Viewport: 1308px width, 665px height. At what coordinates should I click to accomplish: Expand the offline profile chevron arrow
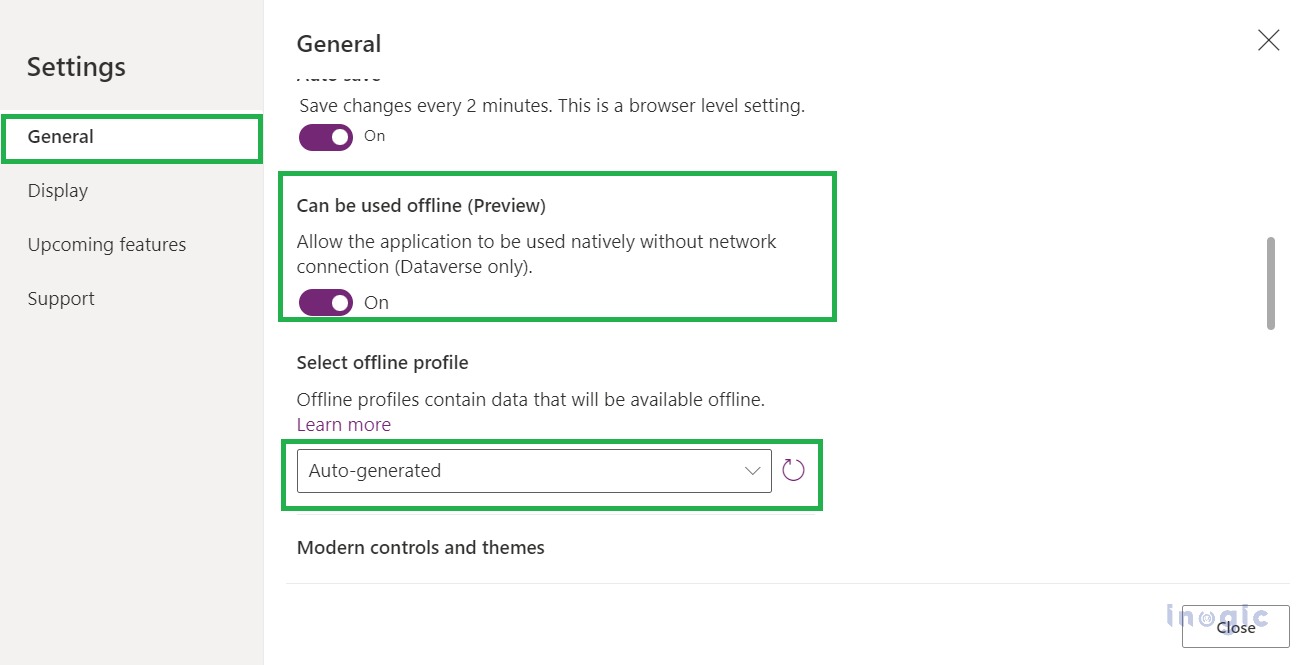(753, 471)
